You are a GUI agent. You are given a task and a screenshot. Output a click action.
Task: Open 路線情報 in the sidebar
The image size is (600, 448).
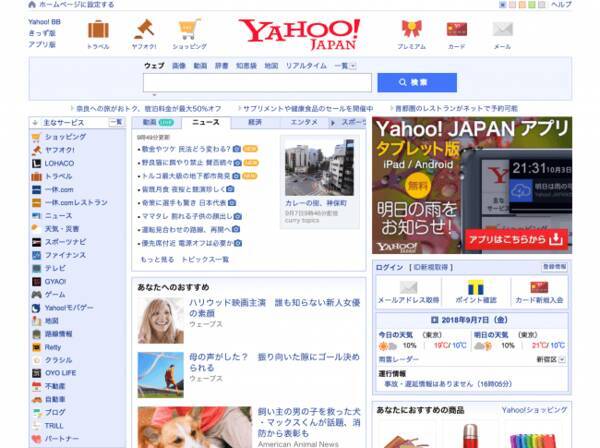[59, 334]
